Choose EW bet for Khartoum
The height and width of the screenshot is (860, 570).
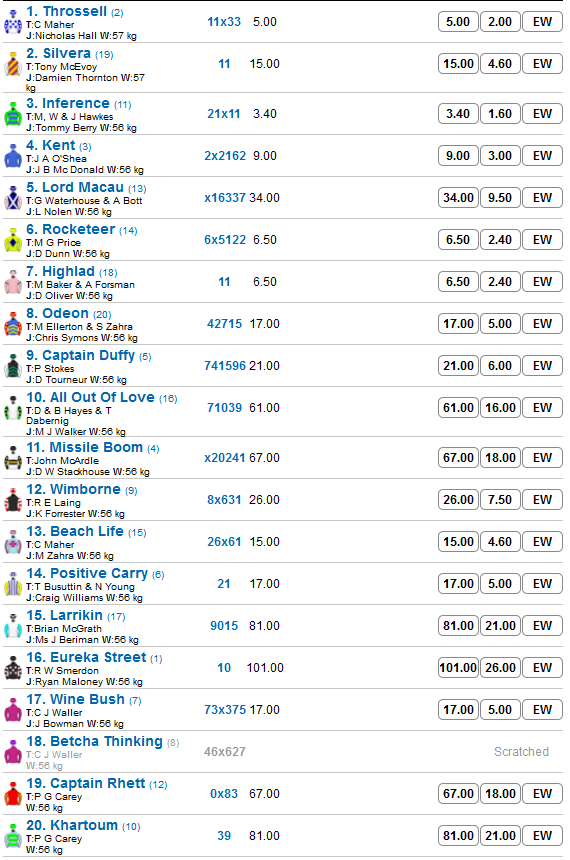(542, 836)
